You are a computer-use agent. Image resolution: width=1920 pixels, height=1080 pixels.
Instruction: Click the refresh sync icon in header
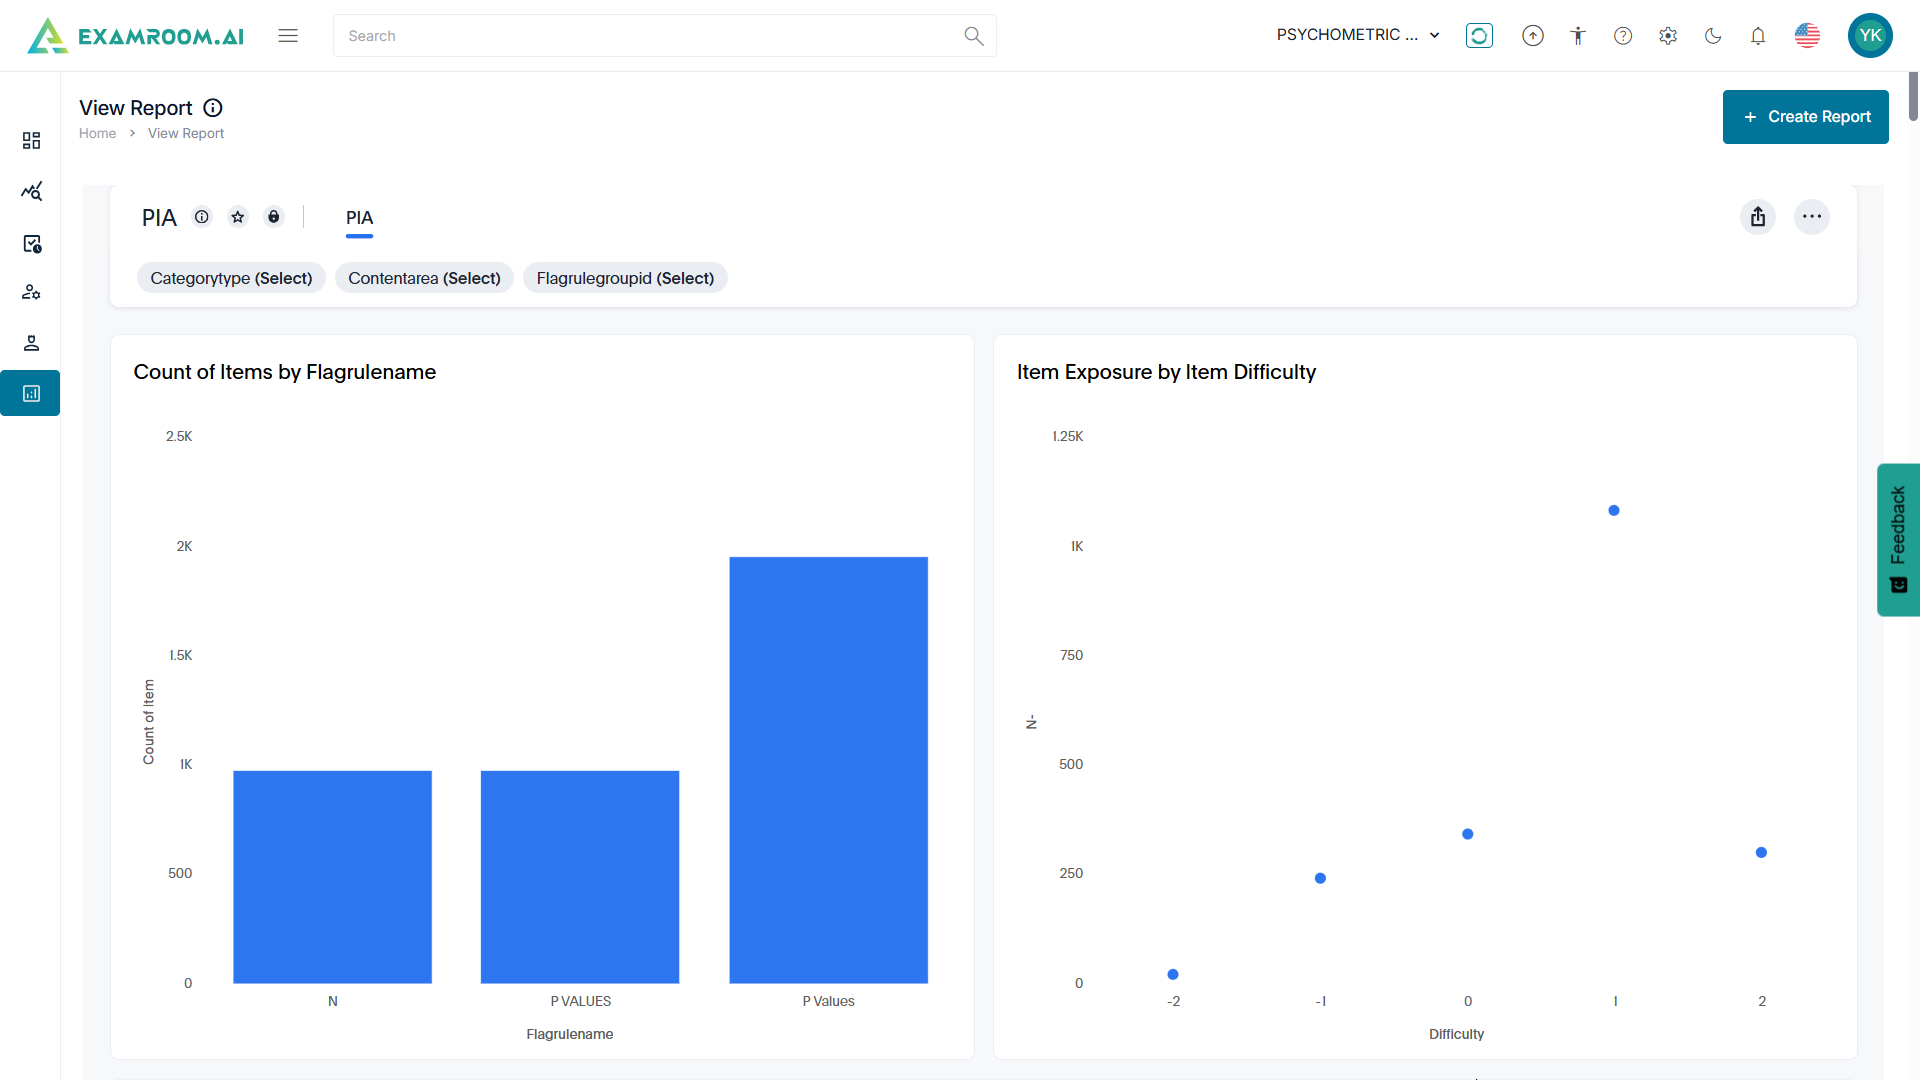1479,36
